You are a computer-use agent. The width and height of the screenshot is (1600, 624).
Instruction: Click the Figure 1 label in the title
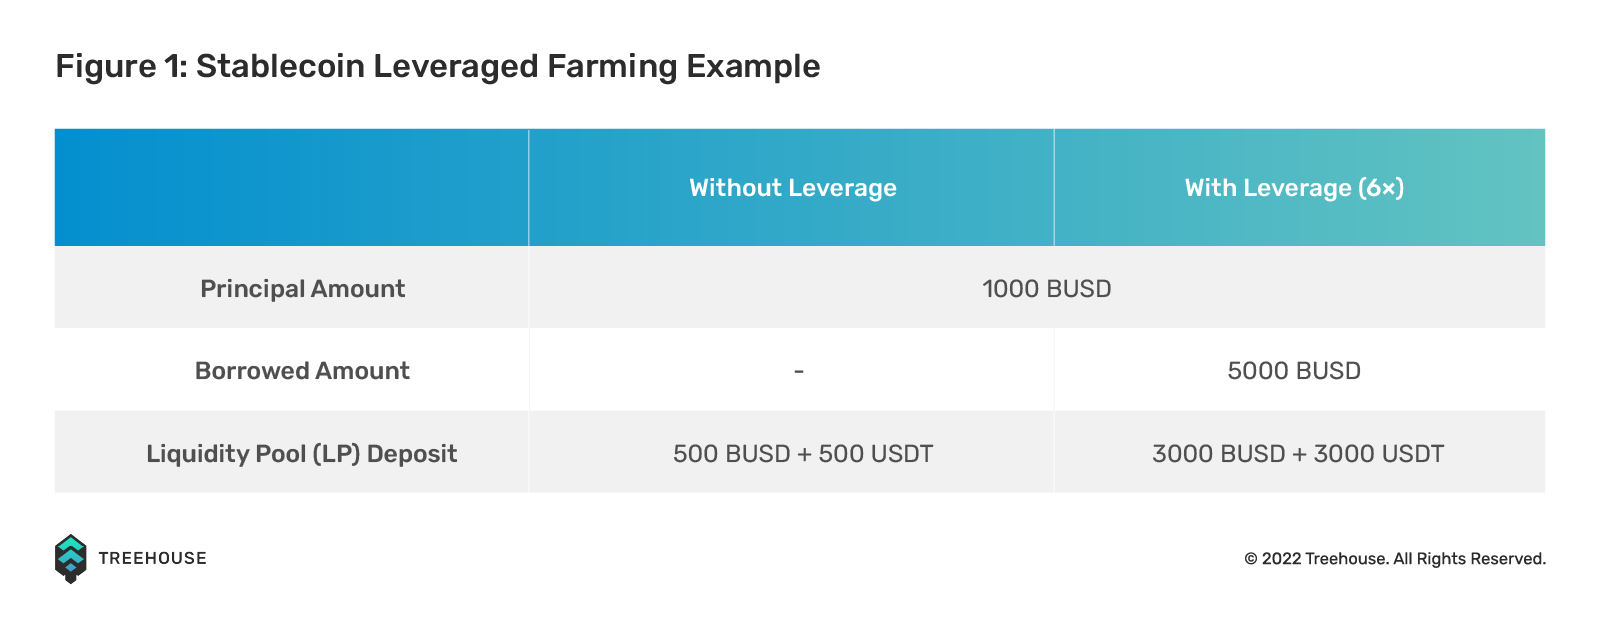click(122, 66)
